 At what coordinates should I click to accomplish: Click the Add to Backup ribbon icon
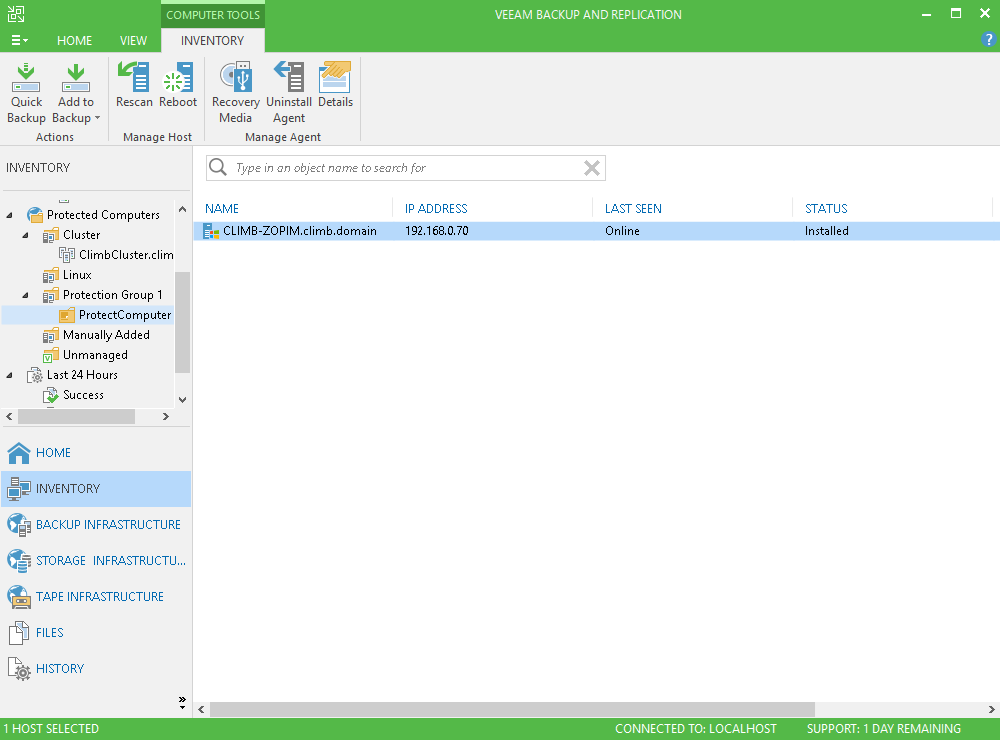click(x=75, y=77)
